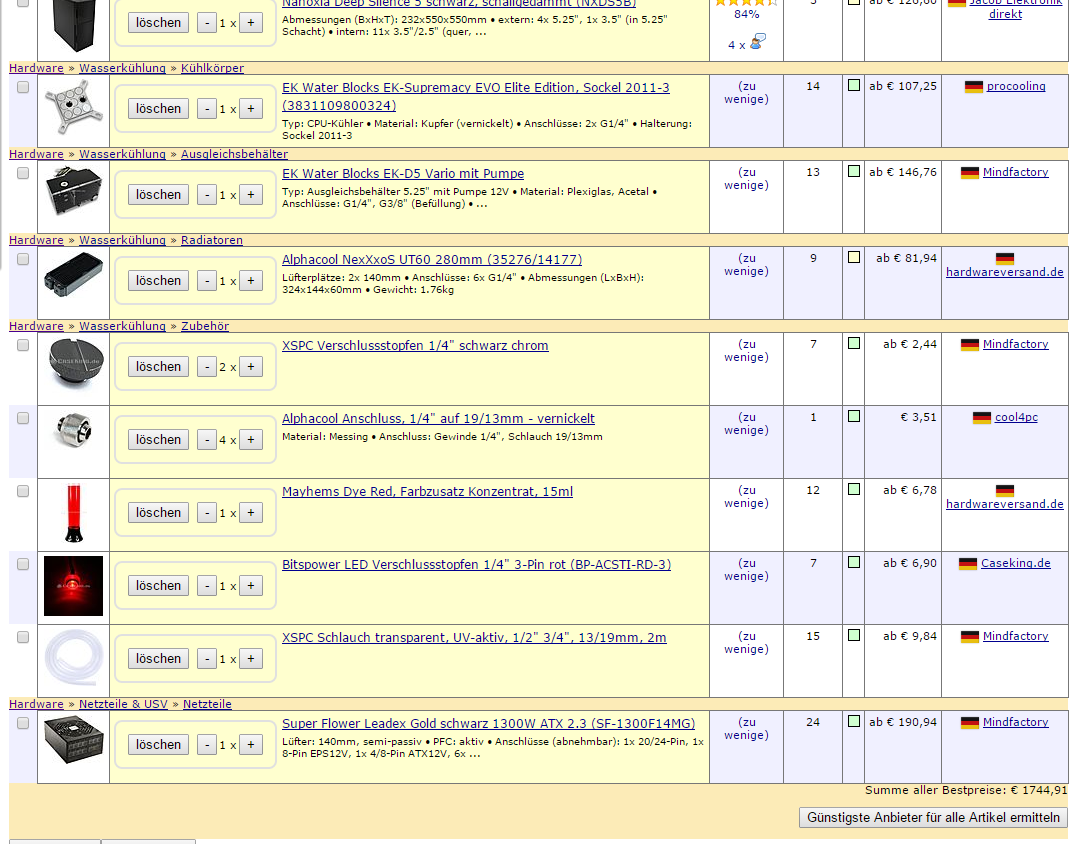Delete the Alphacool NexXxoS radiator with löschen

(x=158, y=281)
